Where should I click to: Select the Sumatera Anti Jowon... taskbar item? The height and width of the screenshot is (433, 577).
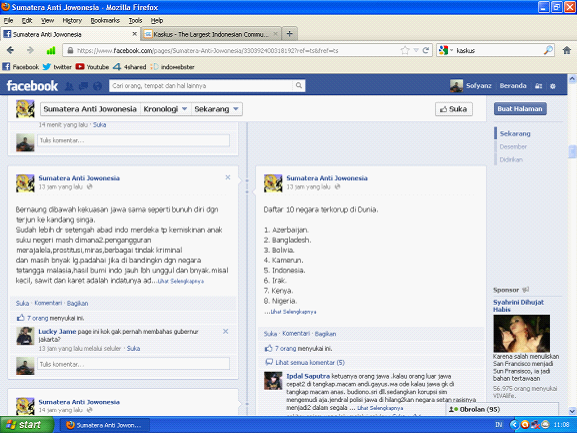105,425
